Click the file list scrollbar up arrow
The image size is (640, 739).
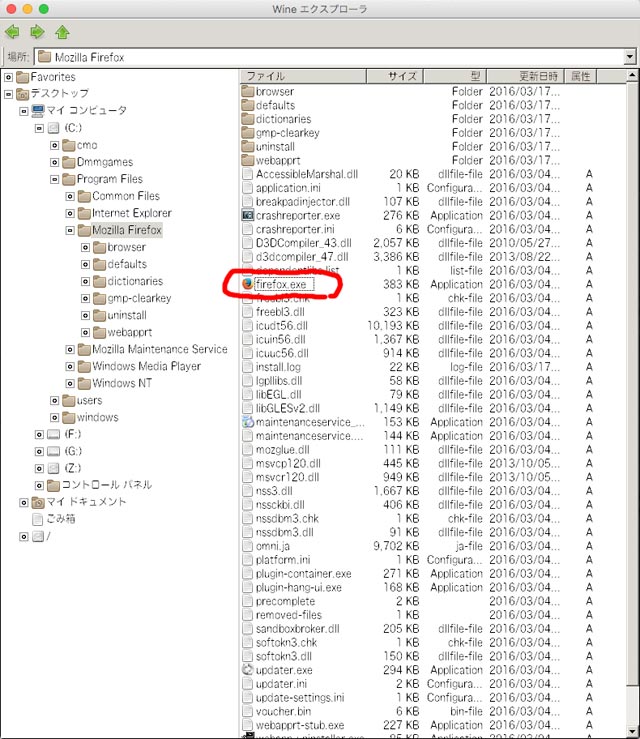[x=632, y=75]
